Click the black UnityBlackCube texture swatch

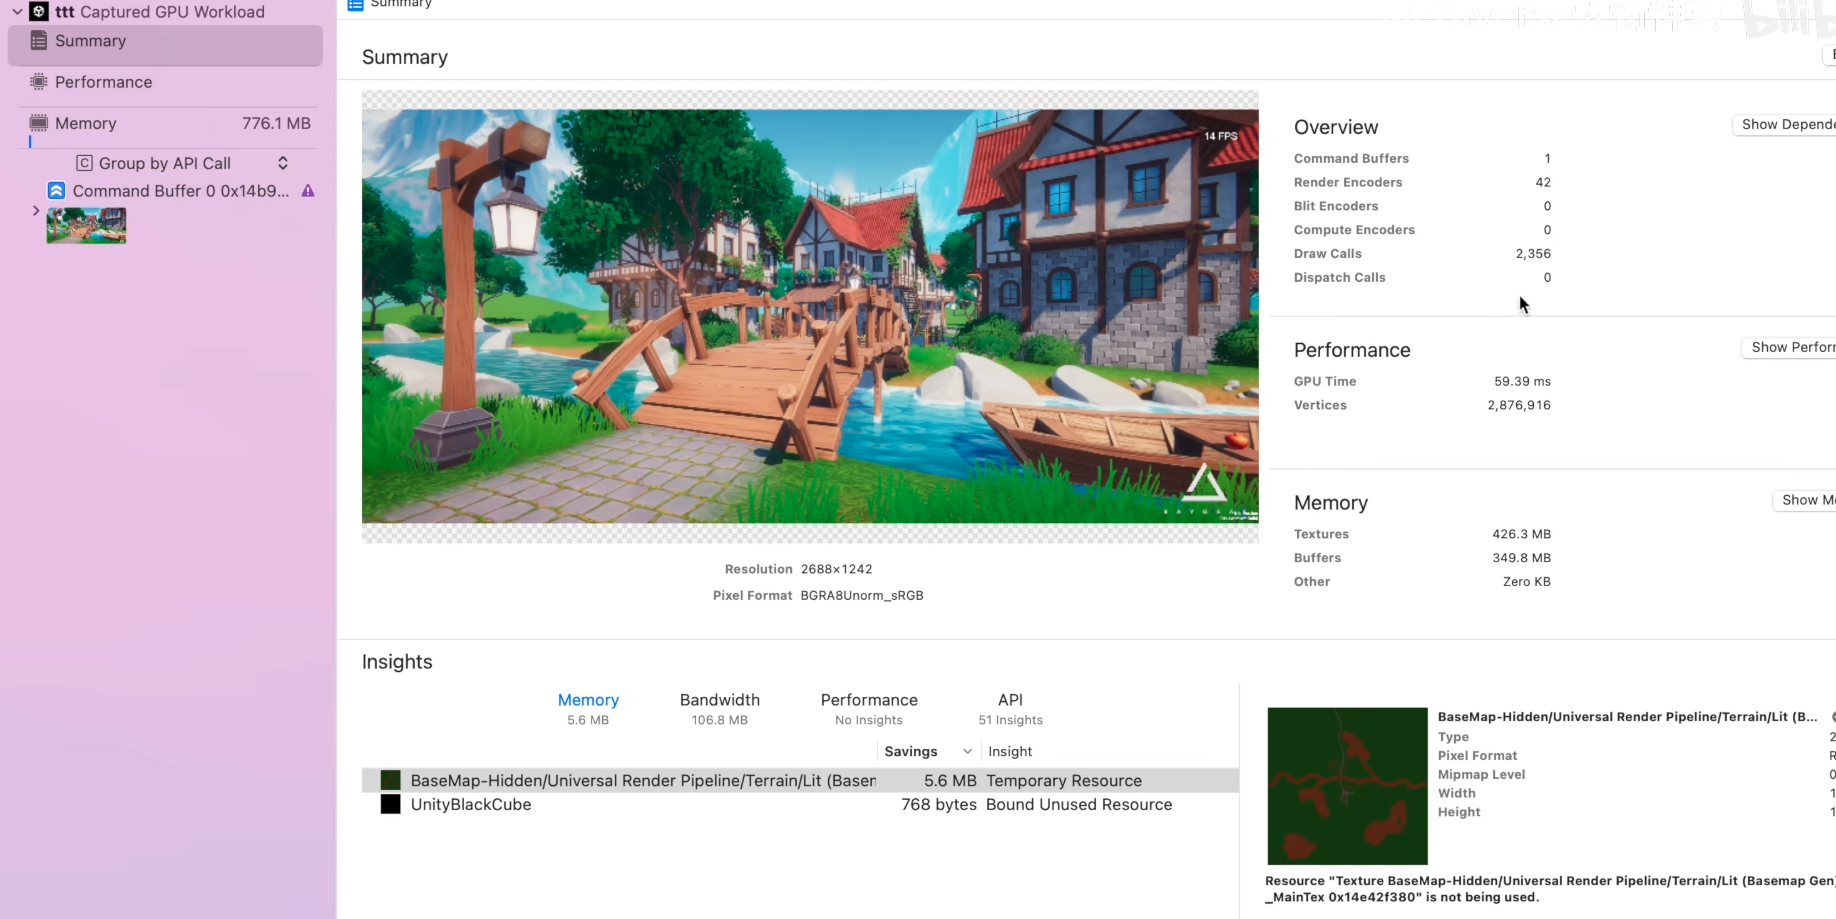(391, 805)
